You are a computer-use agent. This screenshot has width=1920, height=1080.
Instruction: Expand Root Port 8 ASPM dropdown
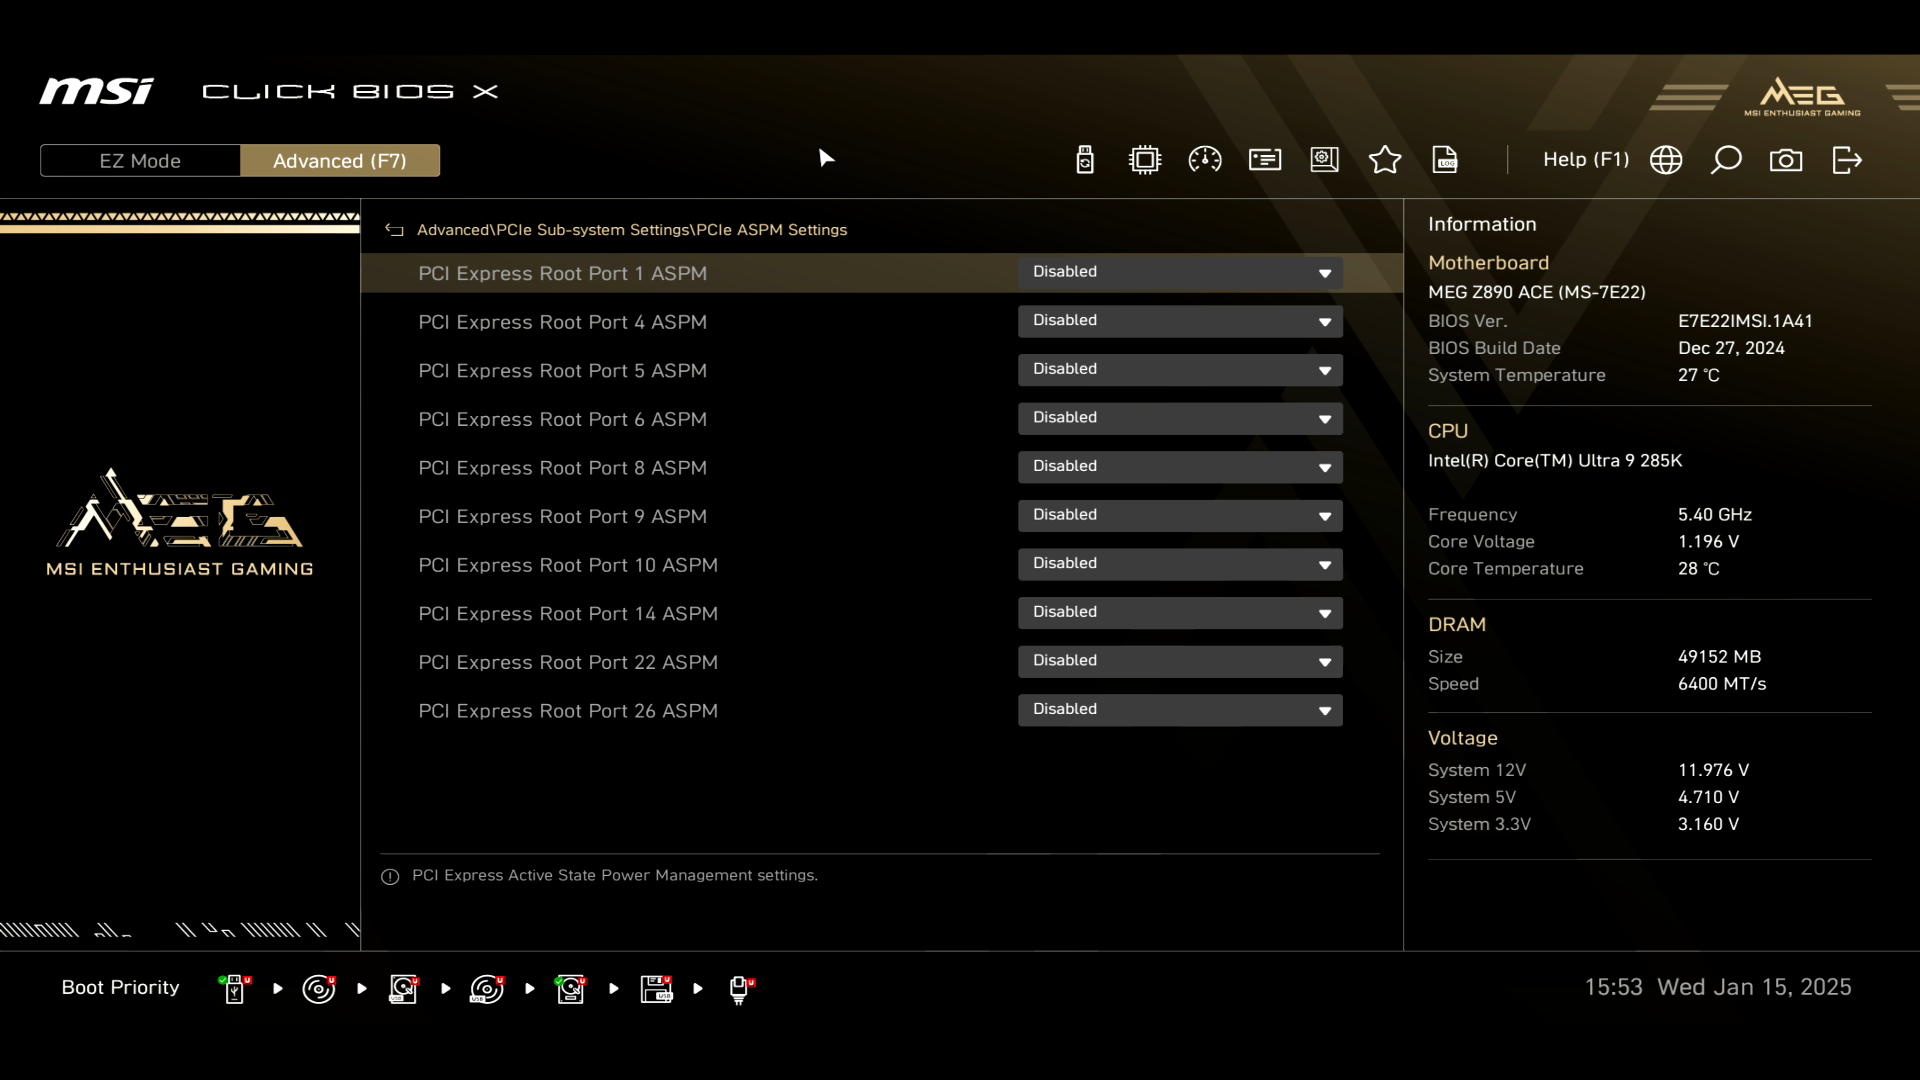pyautogui.click(x=1180, y=467)
